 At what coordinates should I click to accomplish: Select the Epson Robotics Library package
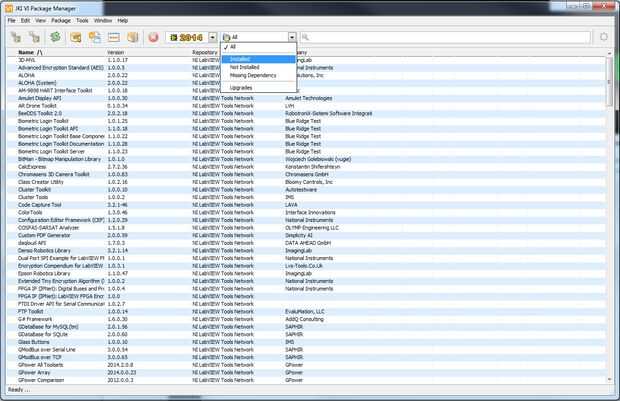point(306,273)
